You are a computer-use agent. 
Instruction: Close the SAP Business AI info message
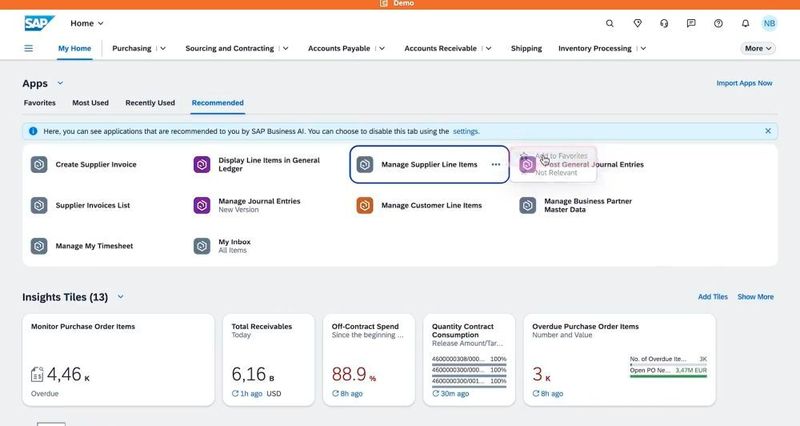point(768,131)
